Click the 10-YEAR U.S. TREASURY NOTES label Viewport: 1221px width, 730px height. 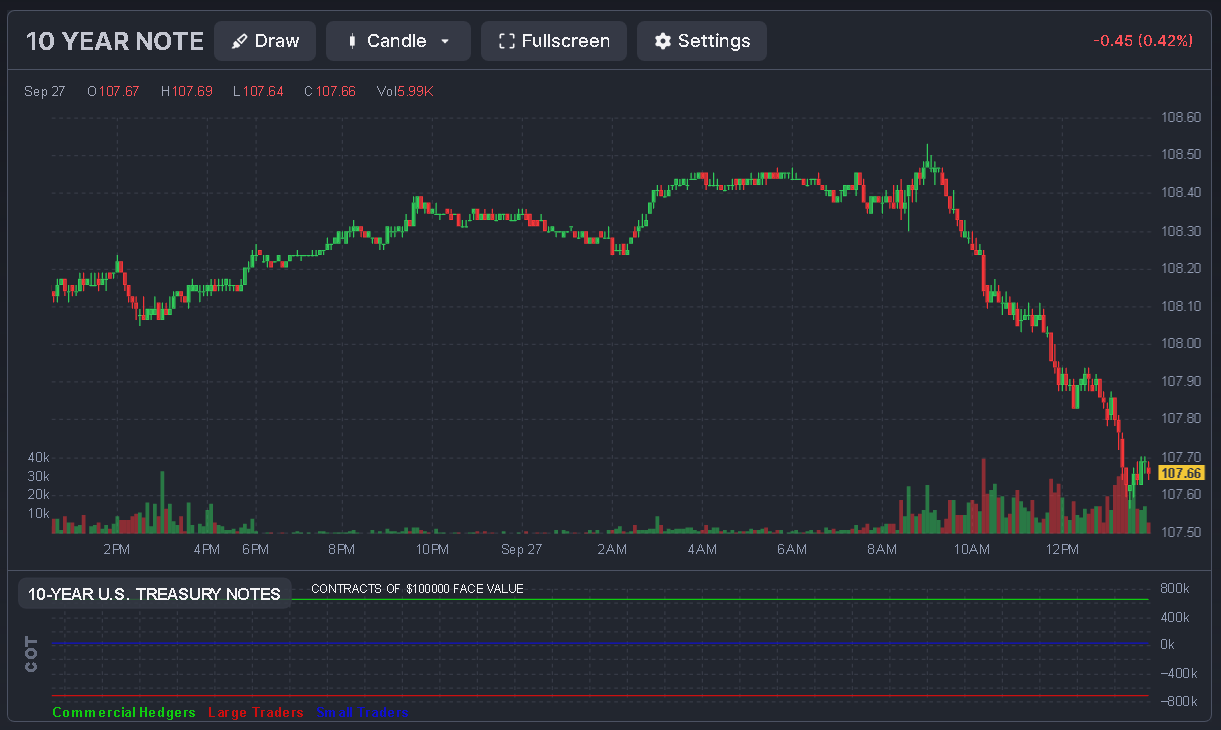pos(154,594)
